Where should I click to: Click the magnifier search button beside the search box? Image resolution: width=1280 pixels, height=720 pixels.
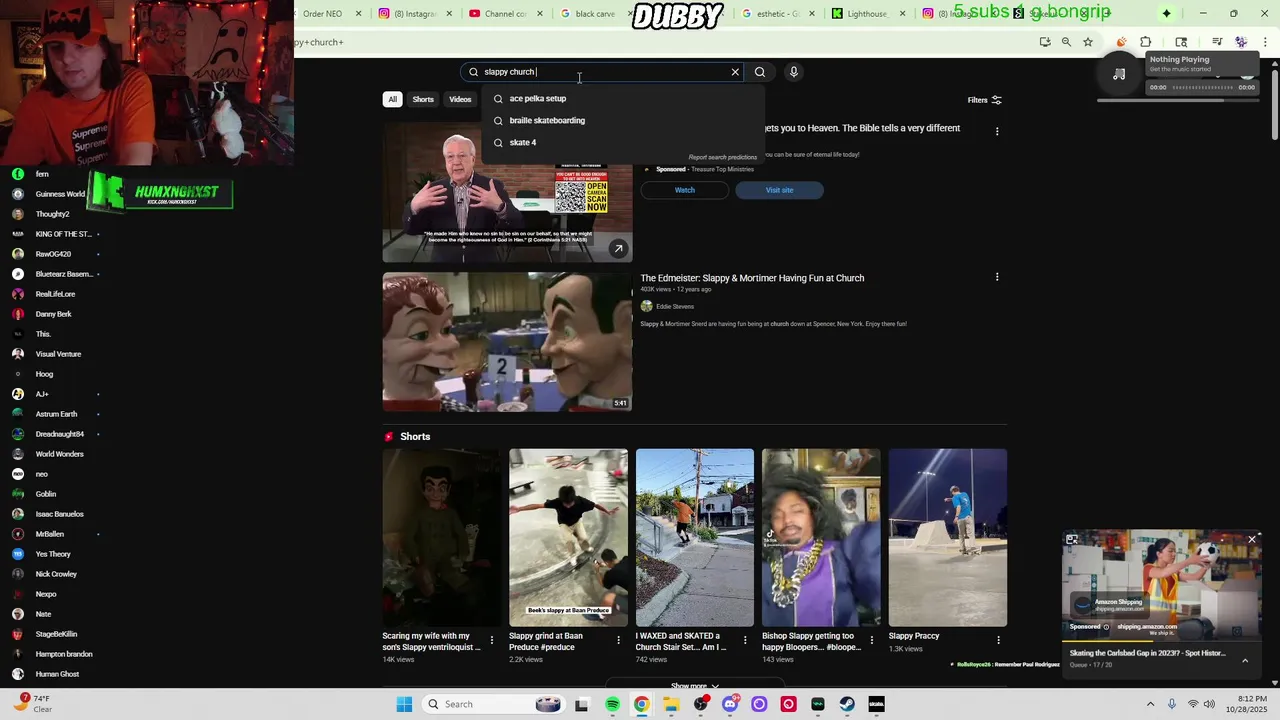pos(760,72)
